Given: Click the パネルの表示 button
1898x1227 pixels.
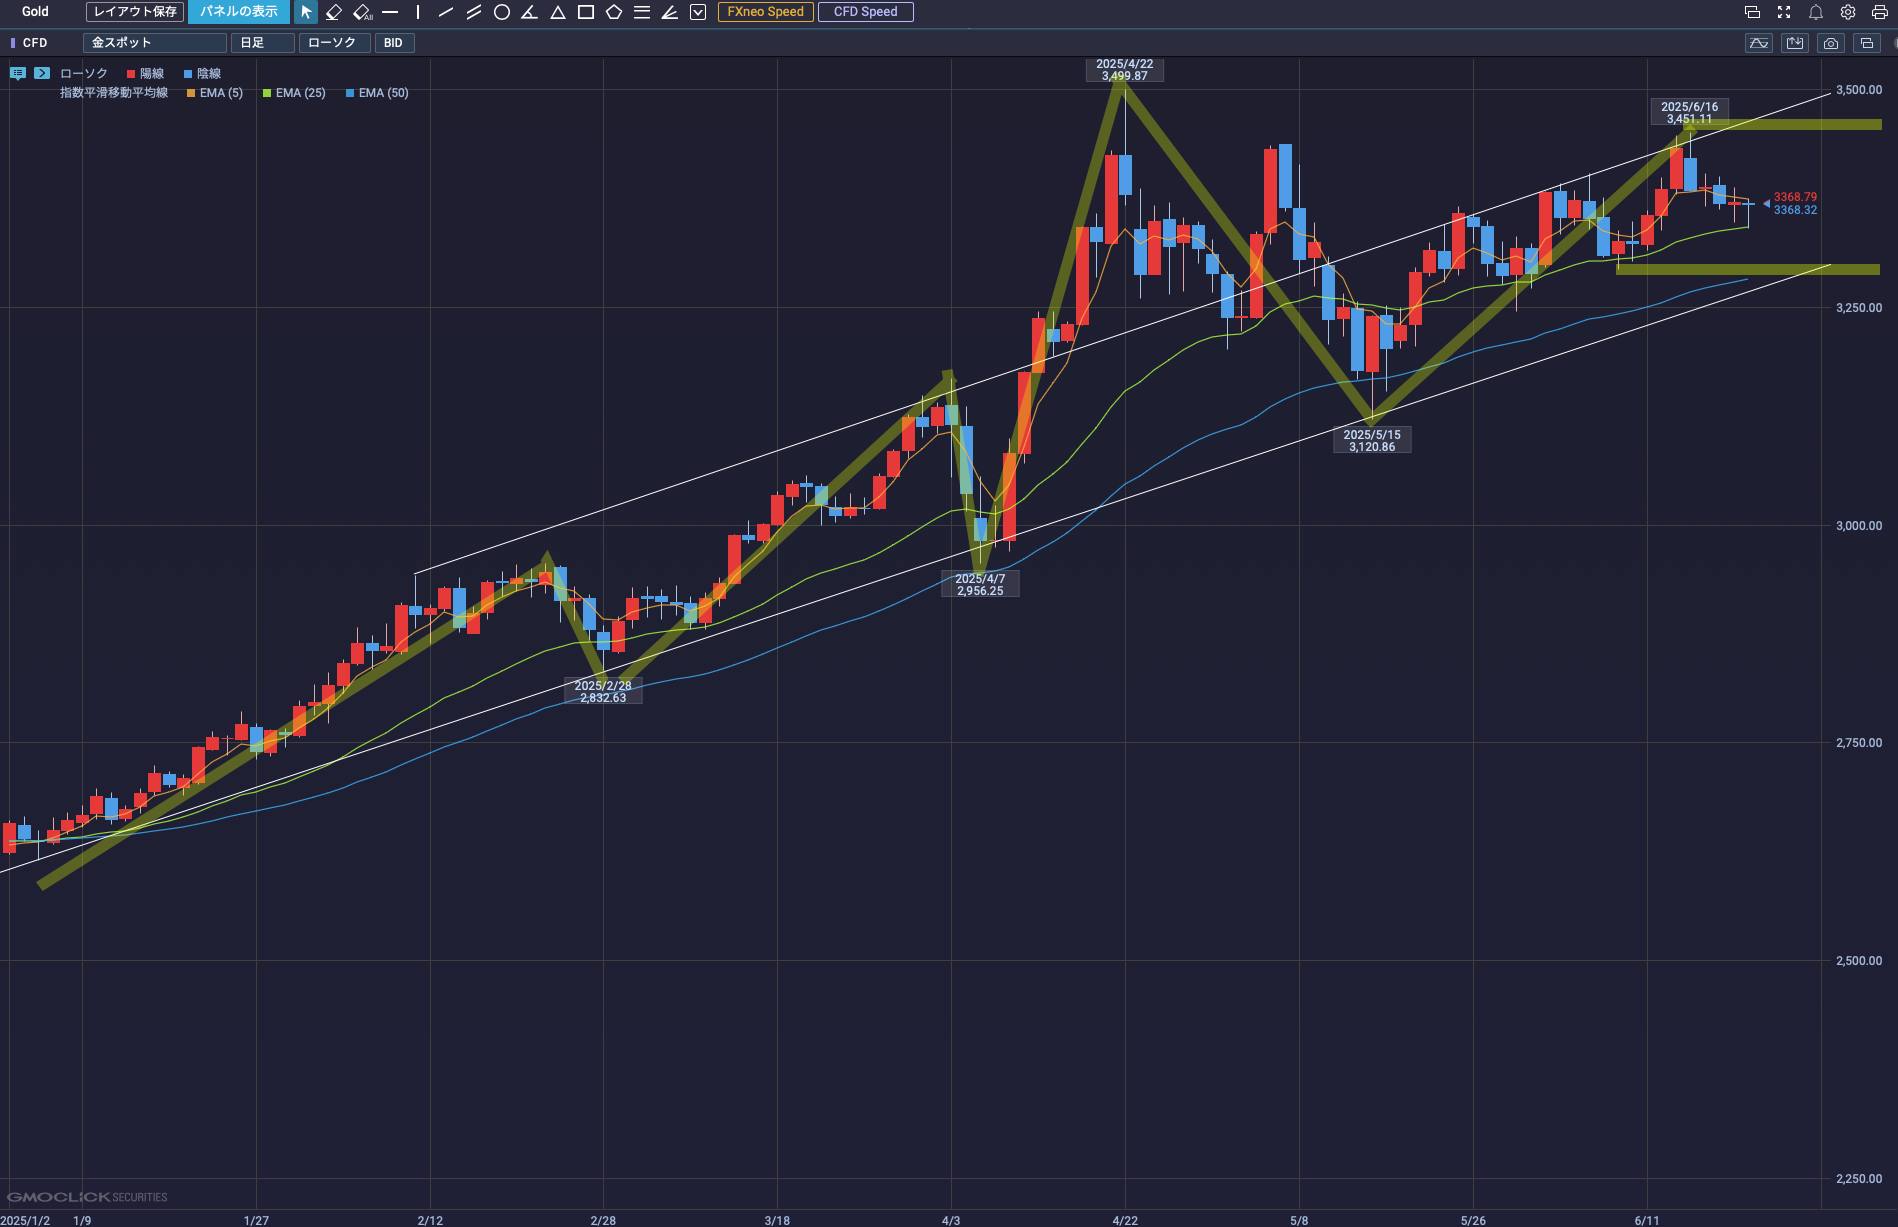Looking at the screenshot, I should point(239,12).
